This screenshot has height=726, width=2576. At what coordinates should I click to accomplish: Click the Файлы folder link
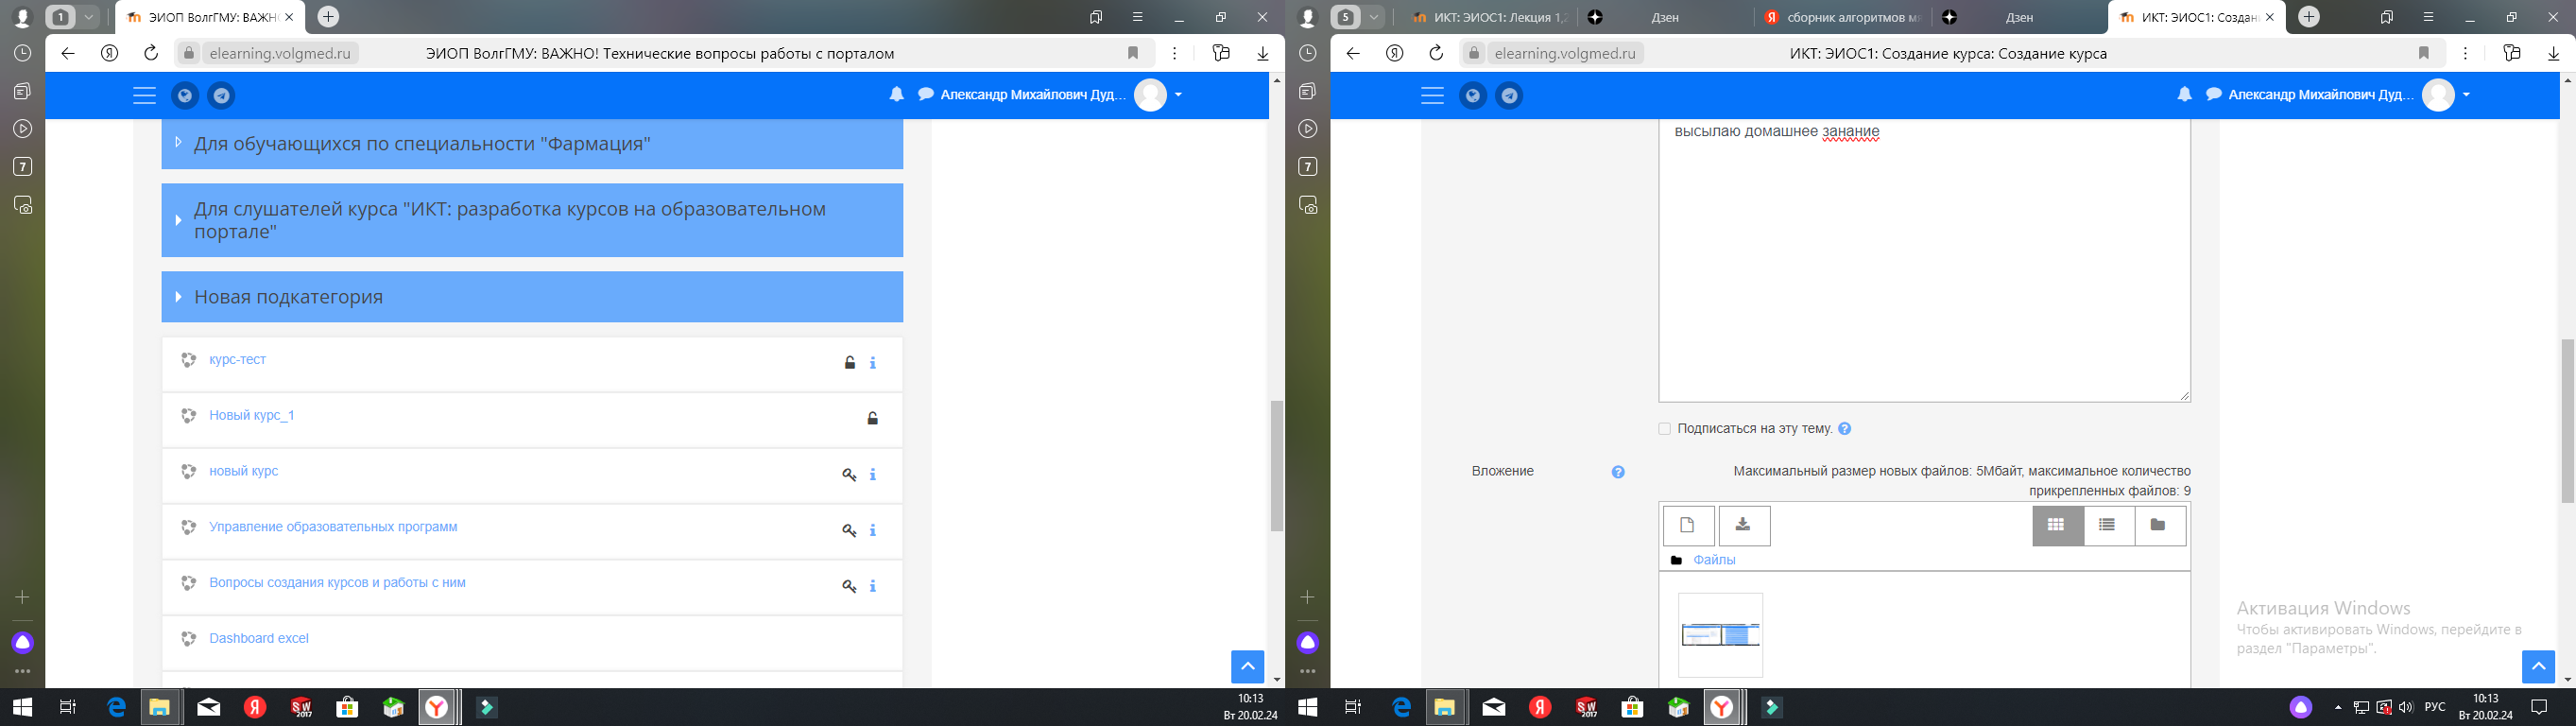(x=1715, y=560)
